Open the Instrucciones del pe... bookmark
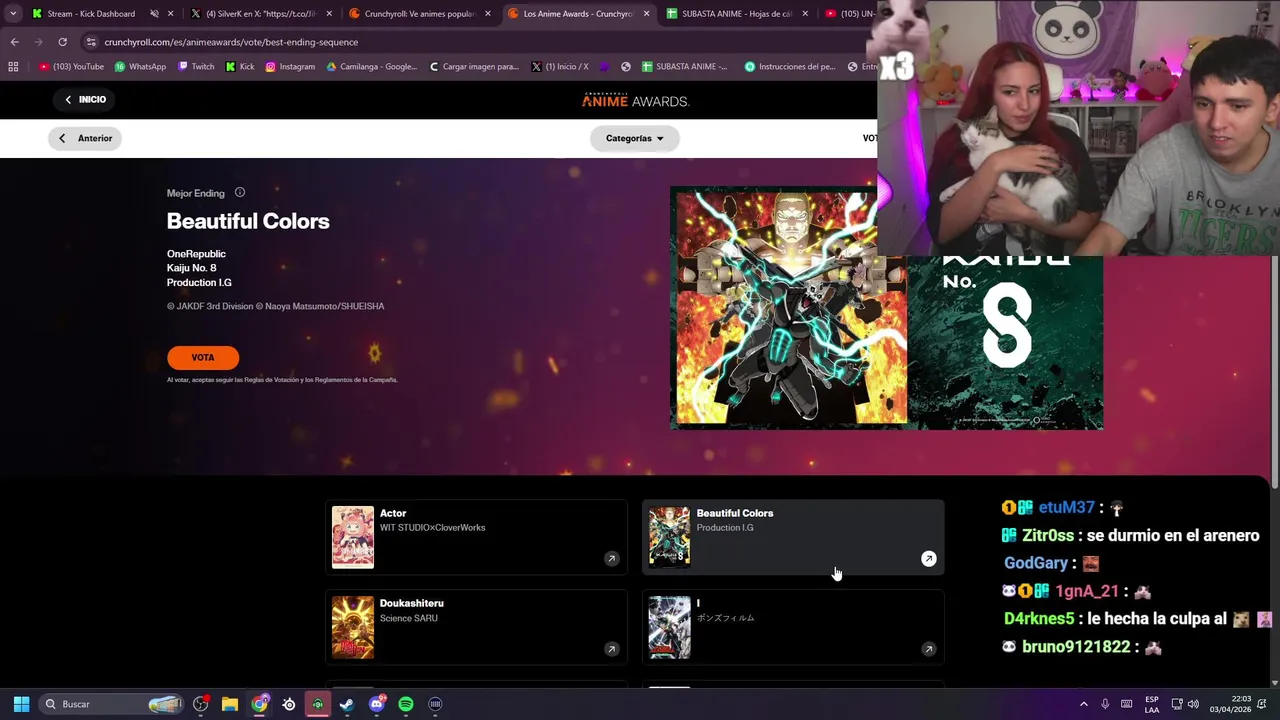 tap(790, 67)
